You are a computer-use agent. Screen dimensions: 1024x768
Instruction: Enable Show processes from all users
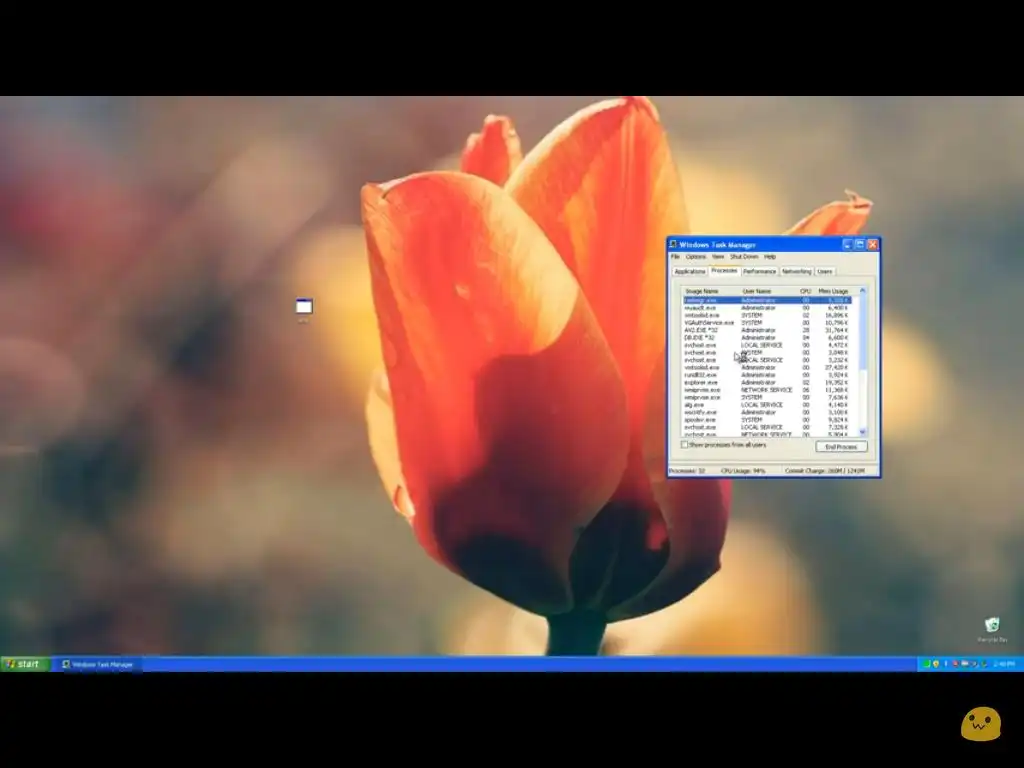pyautogui.click(x=684, y=445)
